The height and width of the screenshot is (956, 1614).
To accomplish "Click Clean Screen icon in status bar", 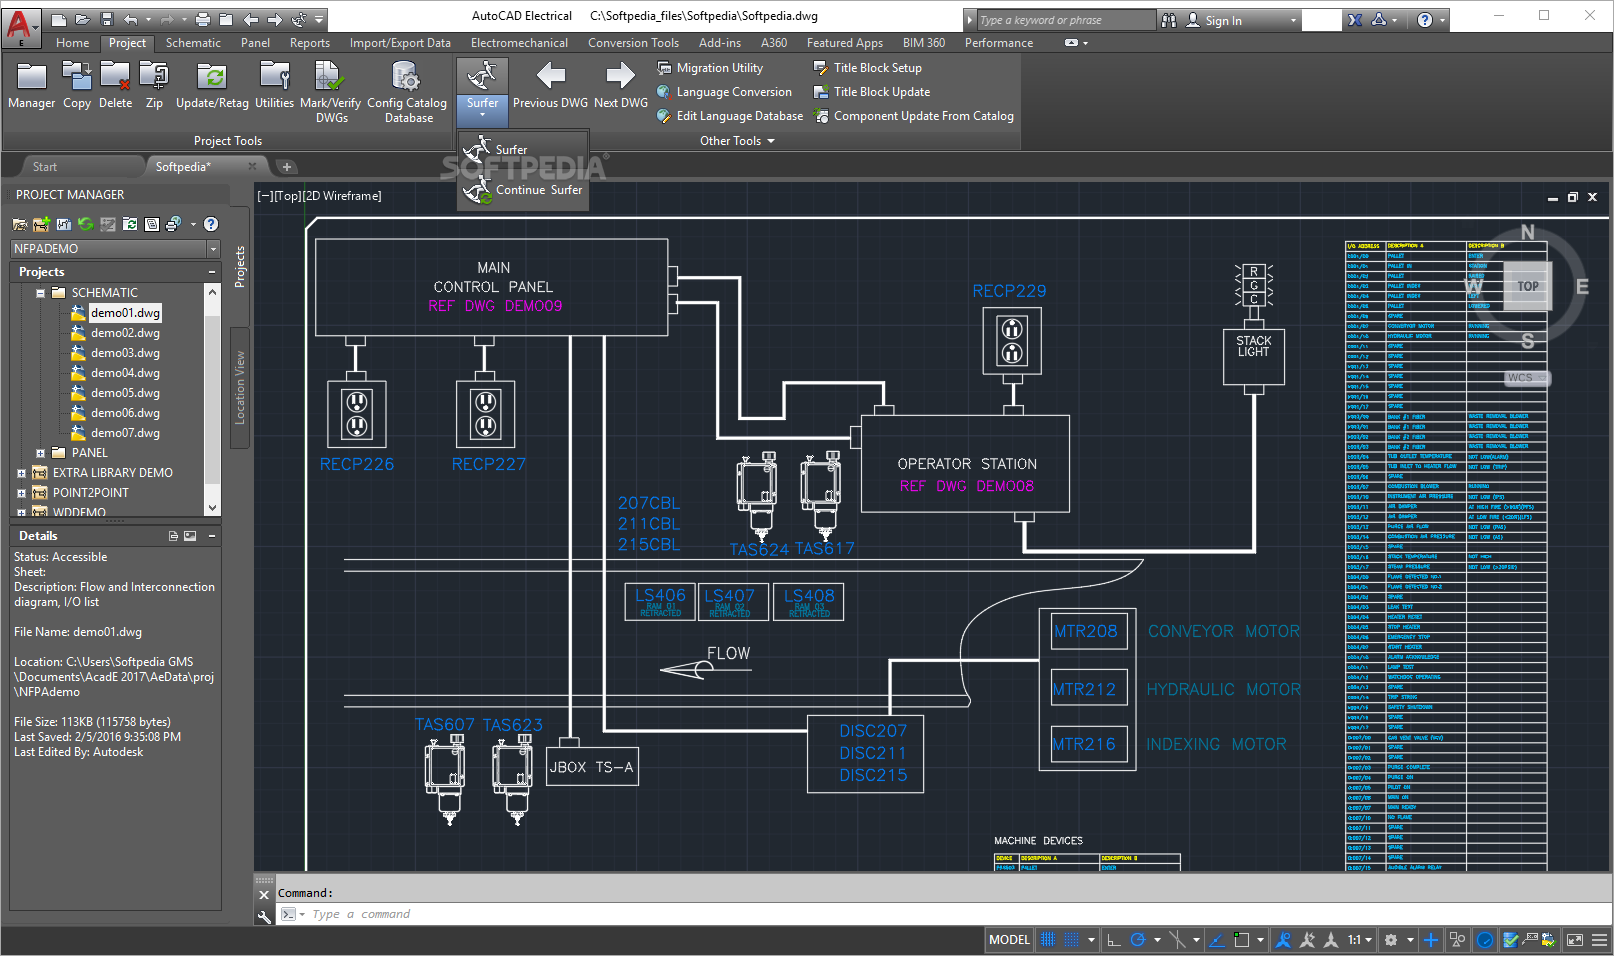I will (1575, 940).
